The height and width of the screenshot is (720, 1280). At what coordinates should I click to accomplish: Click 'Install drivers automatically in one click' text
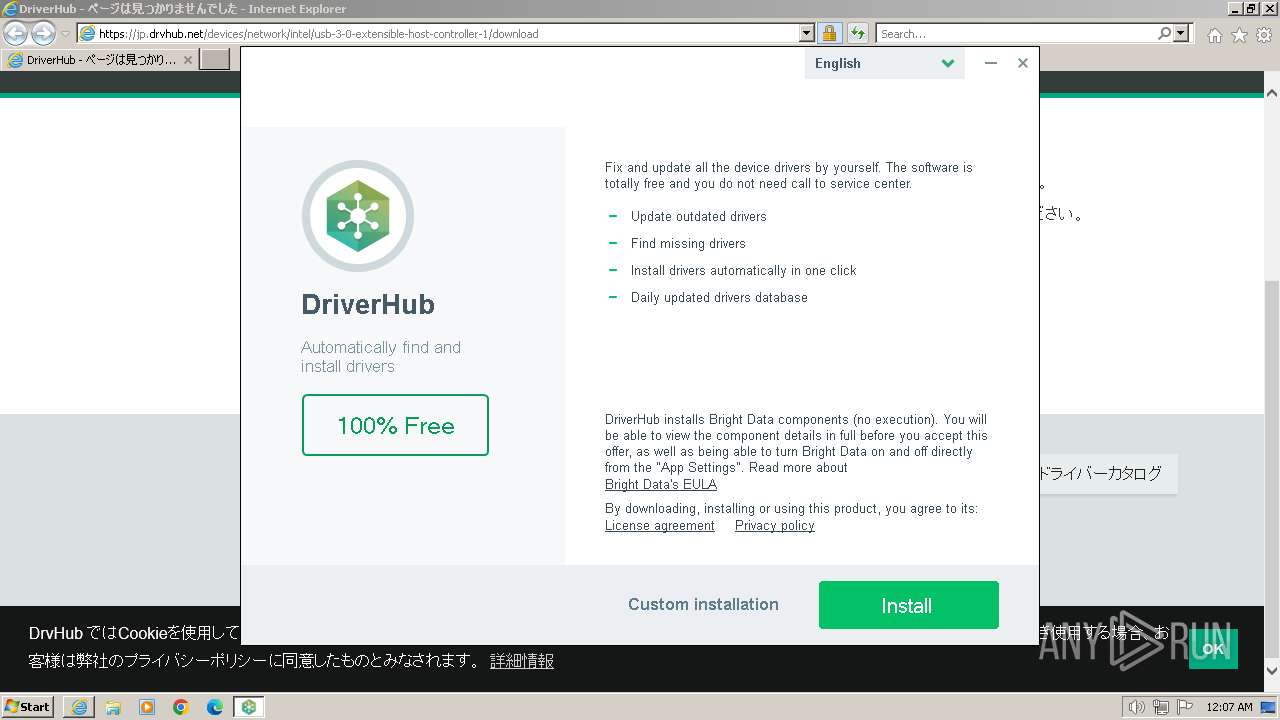[x=744, y=270]
